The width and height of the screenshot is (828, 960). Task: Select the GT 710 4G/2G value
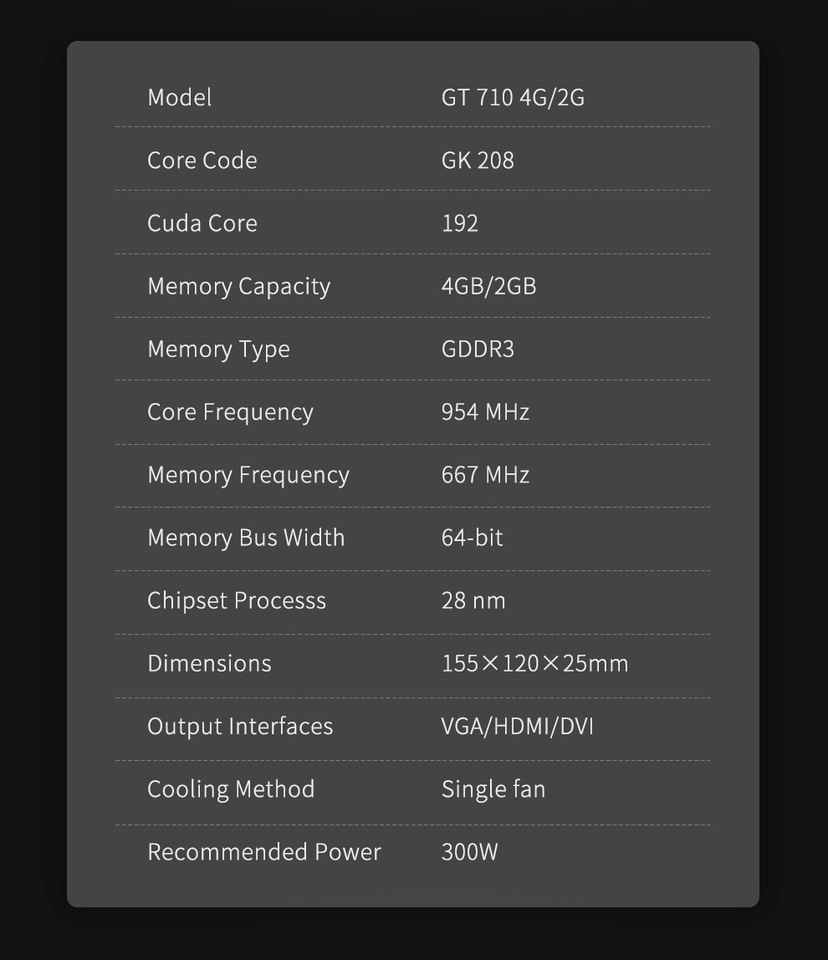tap(512, 98)
